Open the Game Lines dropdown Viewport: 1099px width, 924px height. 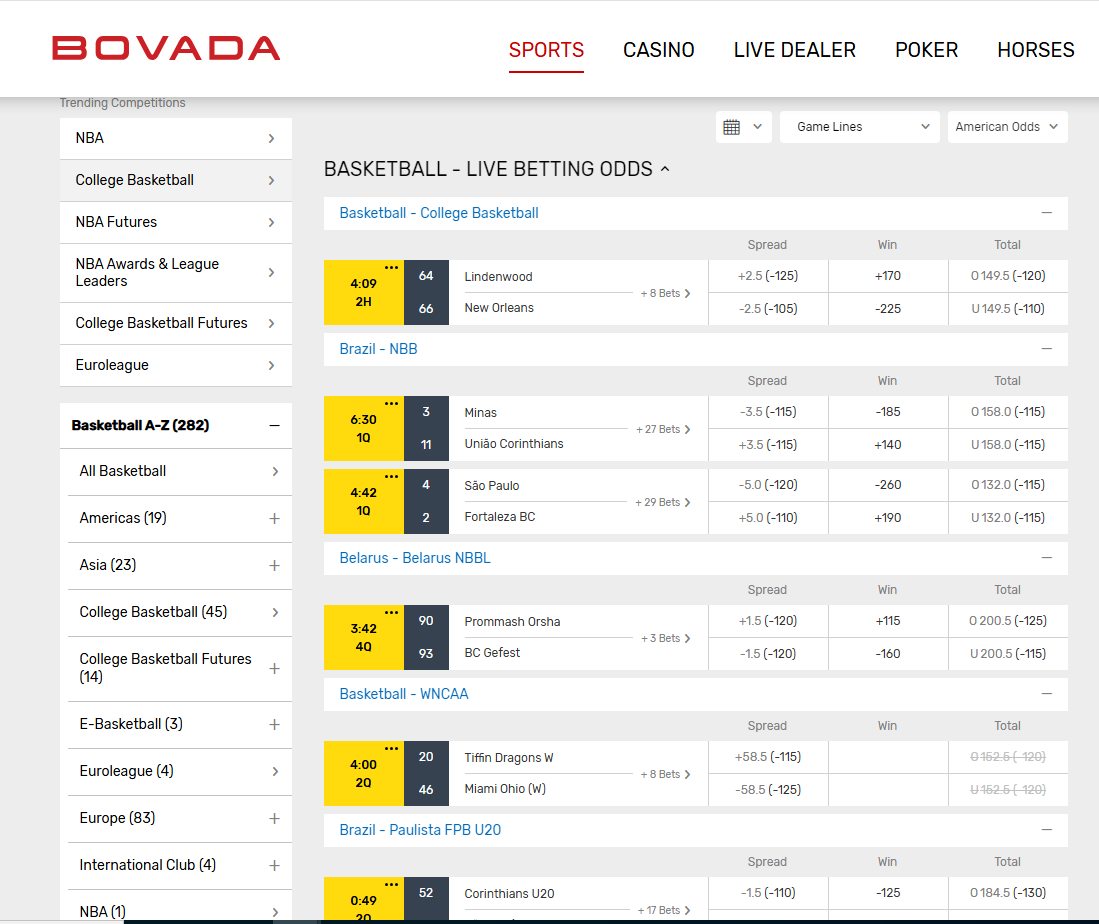(859, 127)
